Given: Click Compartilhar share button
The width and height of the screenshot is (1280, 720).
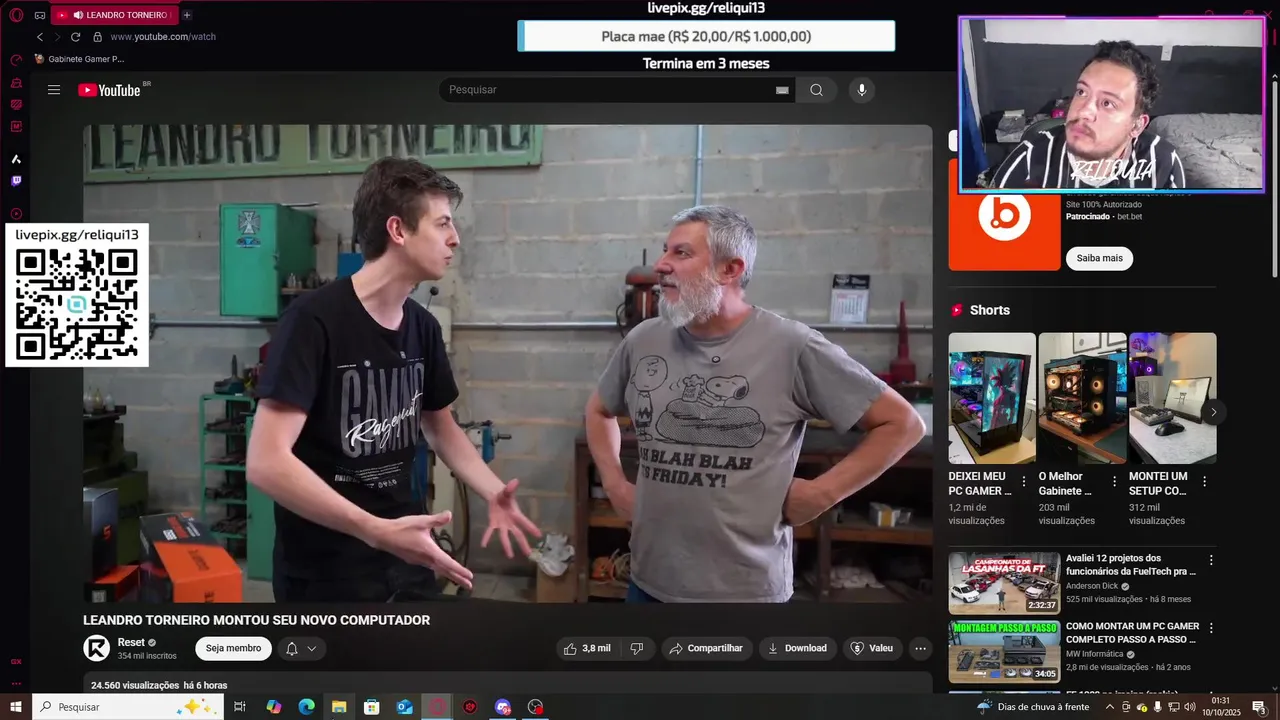Looking at the screenshot, I should pos(706,648).
